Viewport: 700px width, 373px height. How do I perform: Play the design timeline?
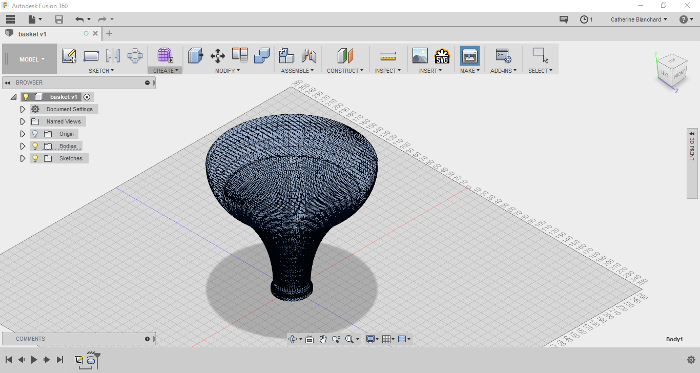[34, 360]
